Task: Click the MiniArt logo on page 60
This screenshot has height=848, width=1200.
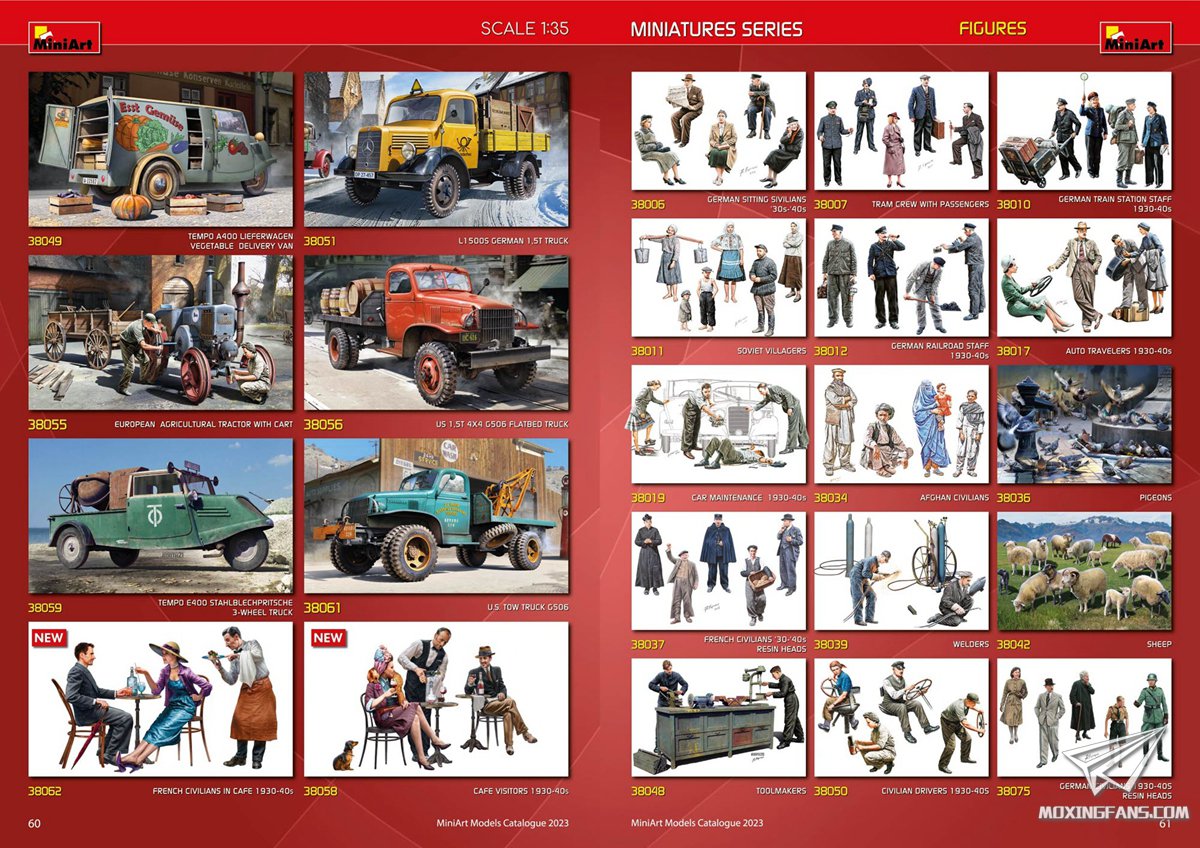Action: point(64,37)
